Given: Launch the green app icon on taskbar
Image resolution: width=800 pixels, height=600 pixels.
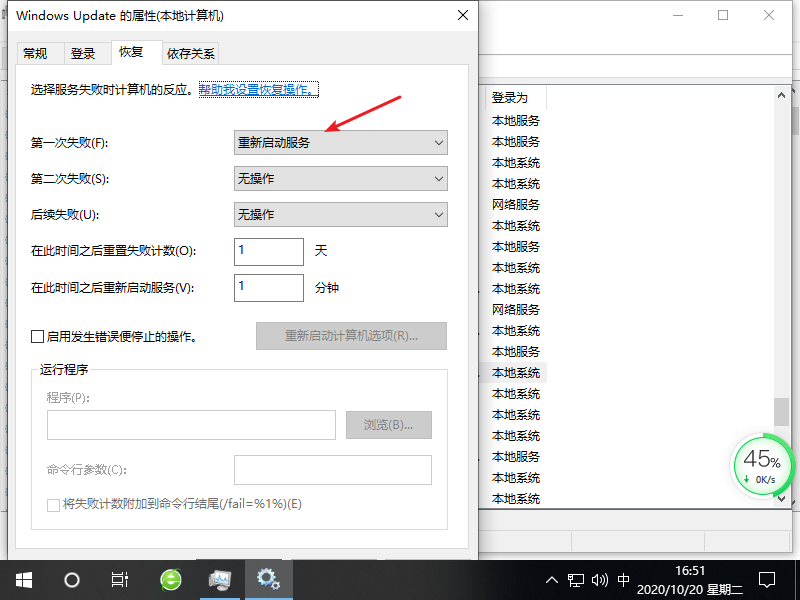Looking at the screenshot, I should pos(169,580).
